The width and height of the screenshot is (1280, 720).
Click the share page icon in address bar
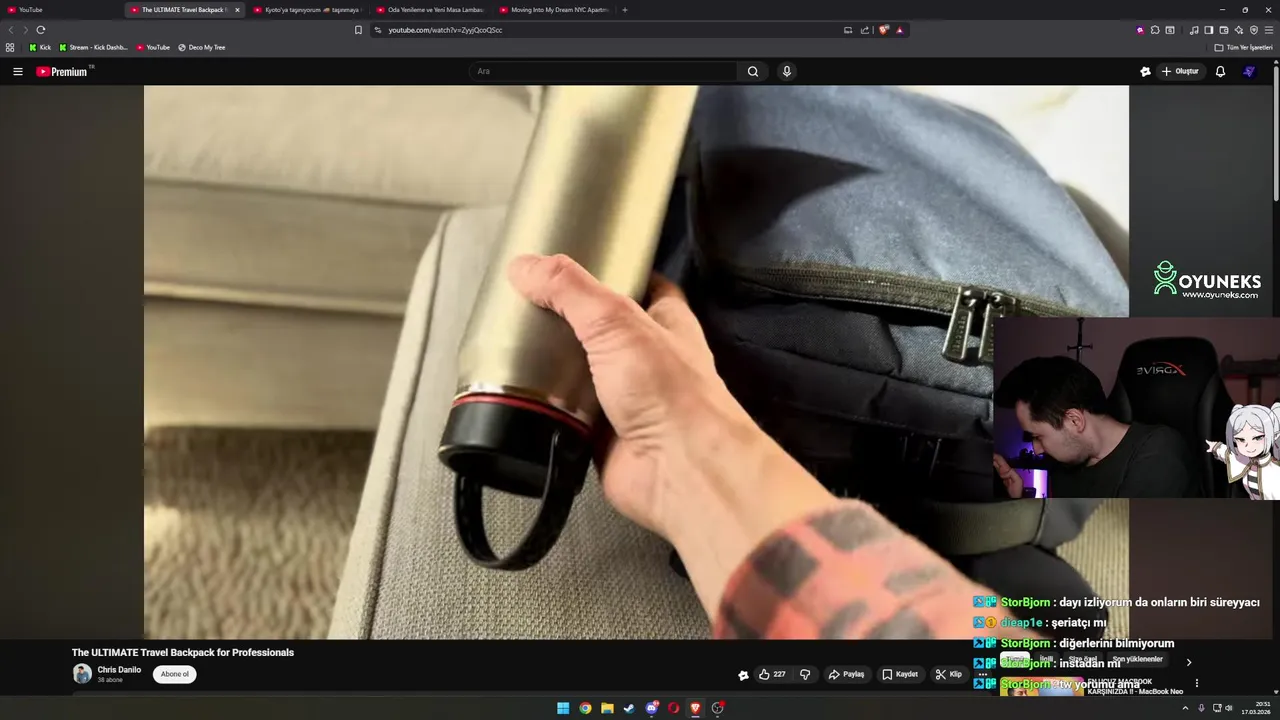click(x=865, y=30)
